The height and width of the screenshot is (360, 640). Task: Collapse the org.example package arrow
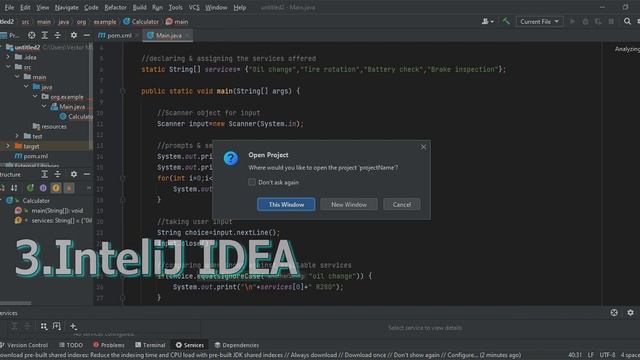click(35, 97)
